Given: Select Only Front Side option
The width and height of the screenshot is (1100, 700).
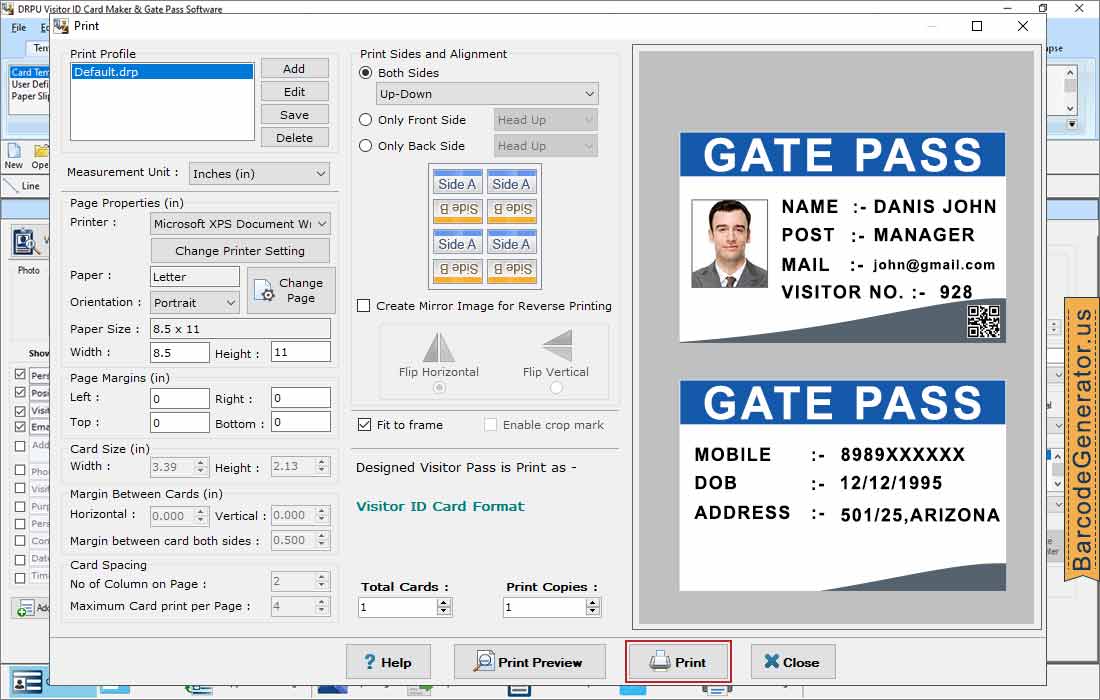Looking at the screenshot, I should click(x=365, y=120).
